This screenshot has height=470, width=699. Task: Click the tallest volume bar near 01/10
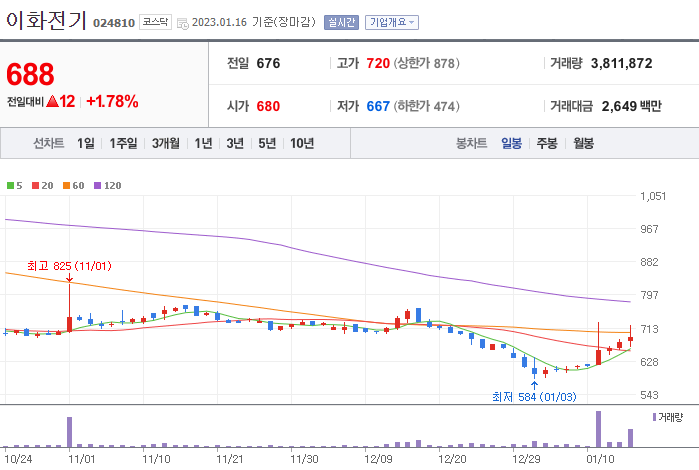[x=598, y=429]
